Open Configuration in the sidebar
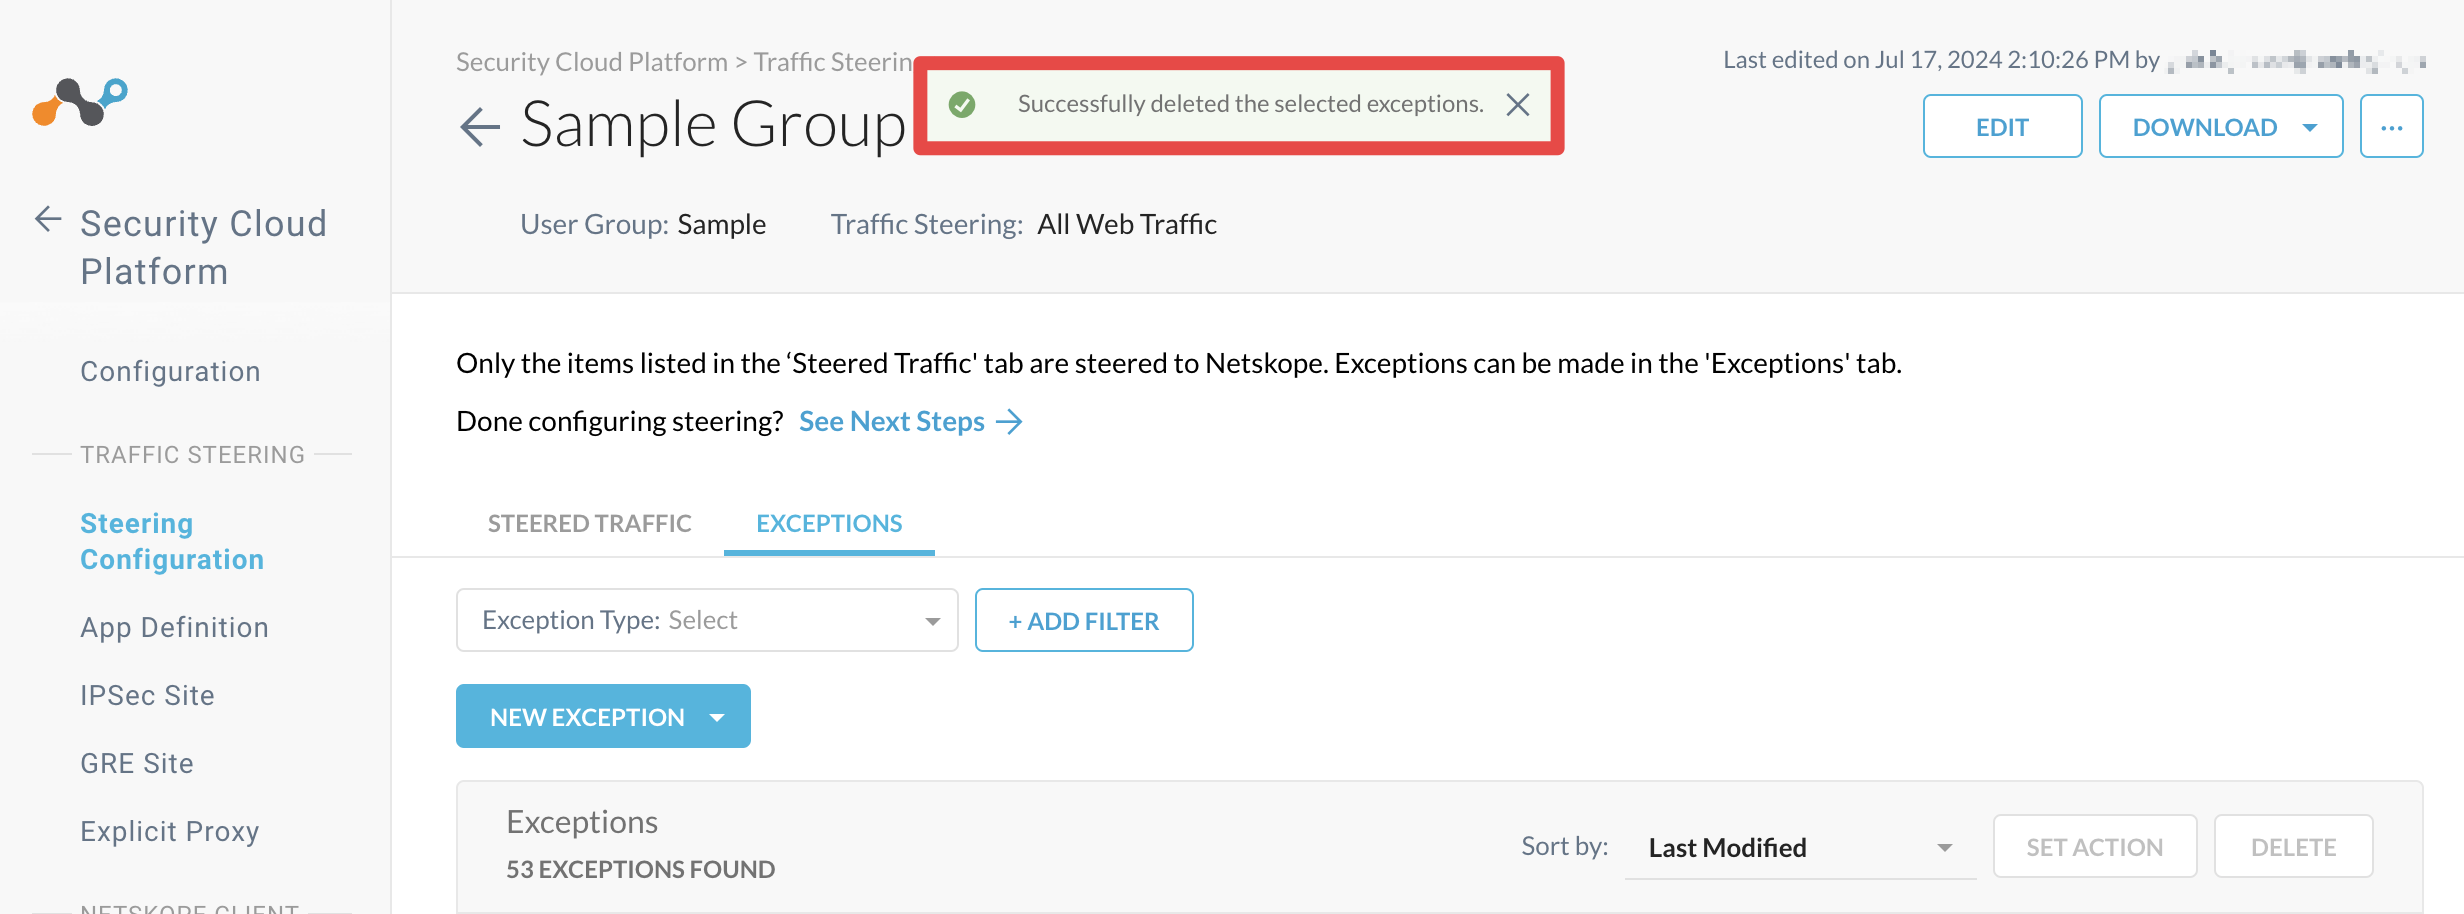 pos(170,371)
